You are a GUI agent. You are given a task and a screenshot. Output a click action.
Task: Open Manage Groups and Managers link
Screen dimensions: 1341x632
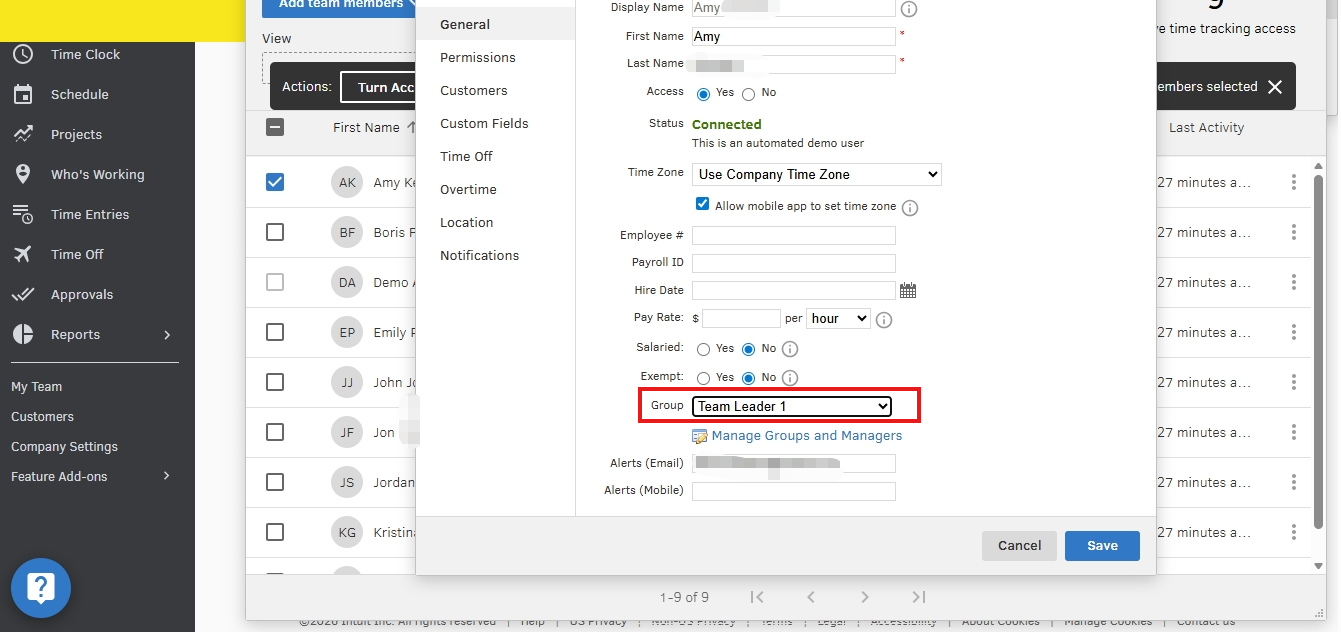(x=806, y=436)
